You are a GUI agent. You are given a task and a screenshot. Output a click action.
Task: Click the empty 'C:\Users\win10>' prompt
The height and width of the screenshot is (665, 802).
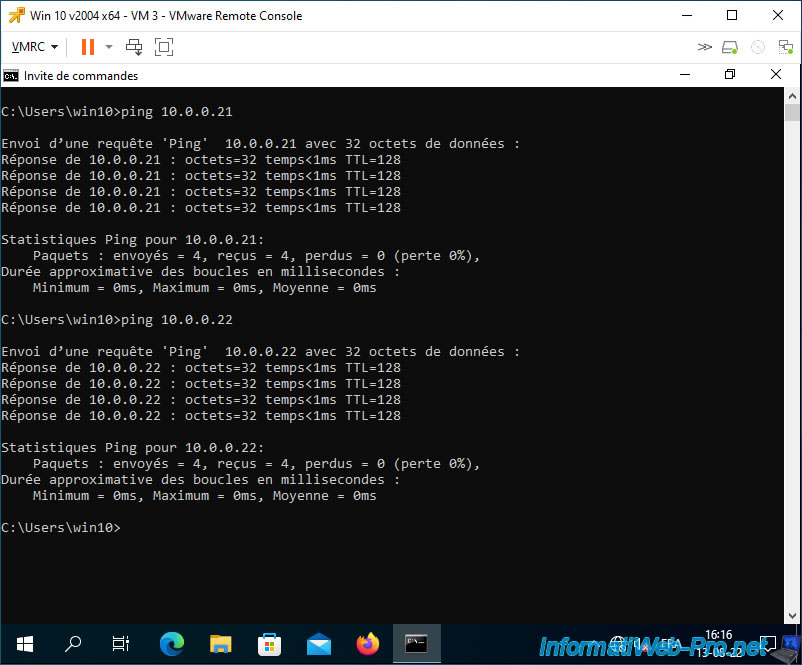click(x=61, y=528)
